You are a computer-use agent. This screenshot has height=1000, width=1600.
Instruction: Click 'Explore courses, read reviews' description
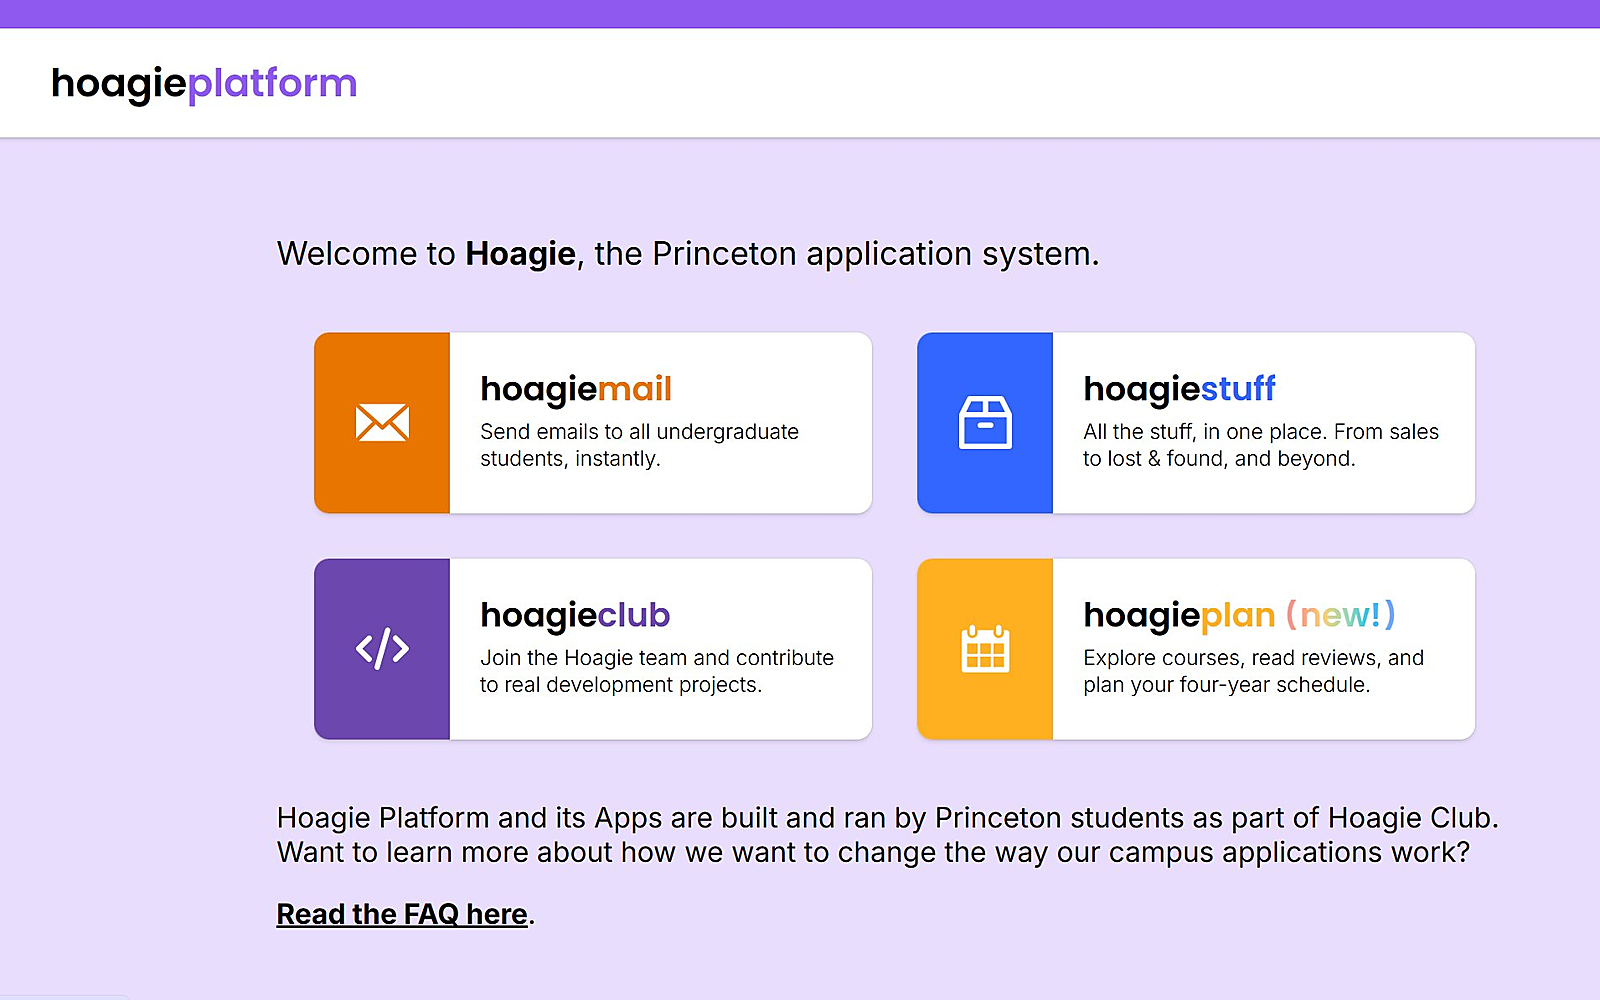point(1254,671)
